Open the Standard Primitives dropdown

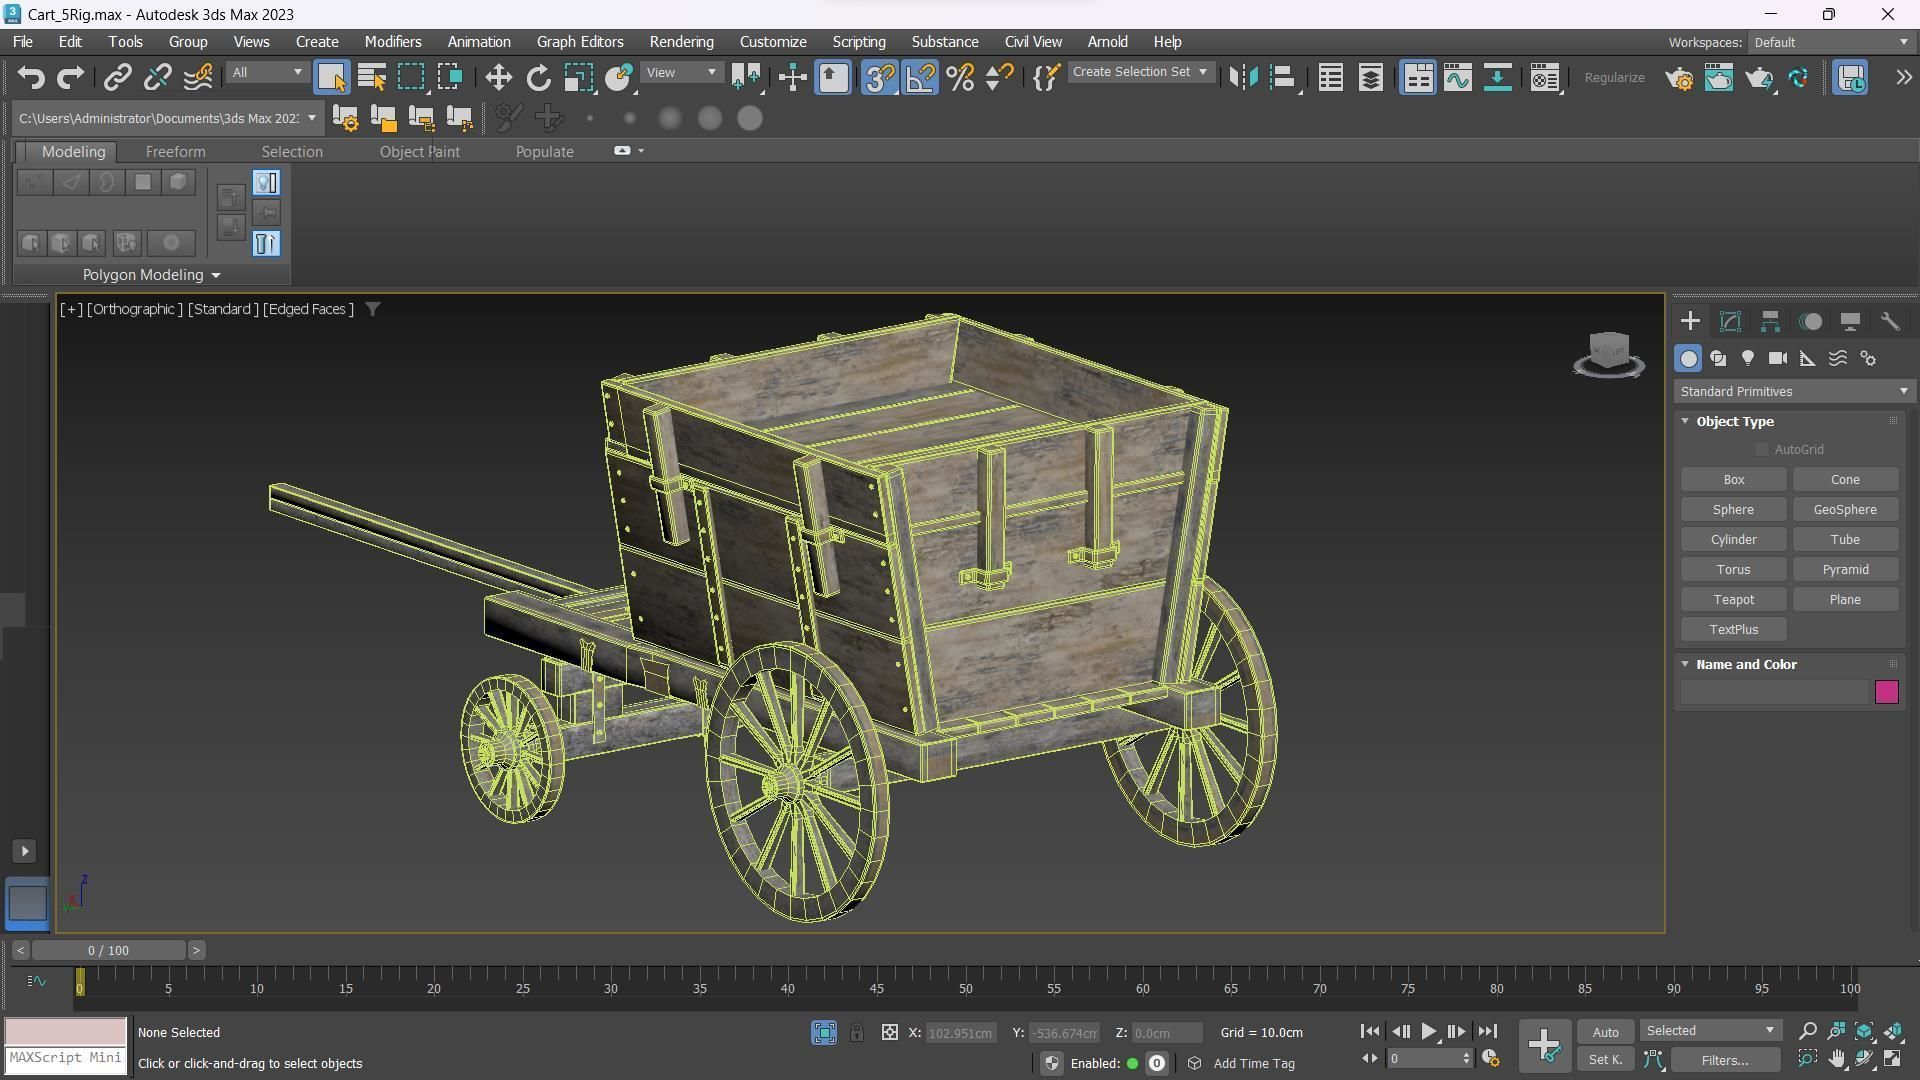[1793, 392]
